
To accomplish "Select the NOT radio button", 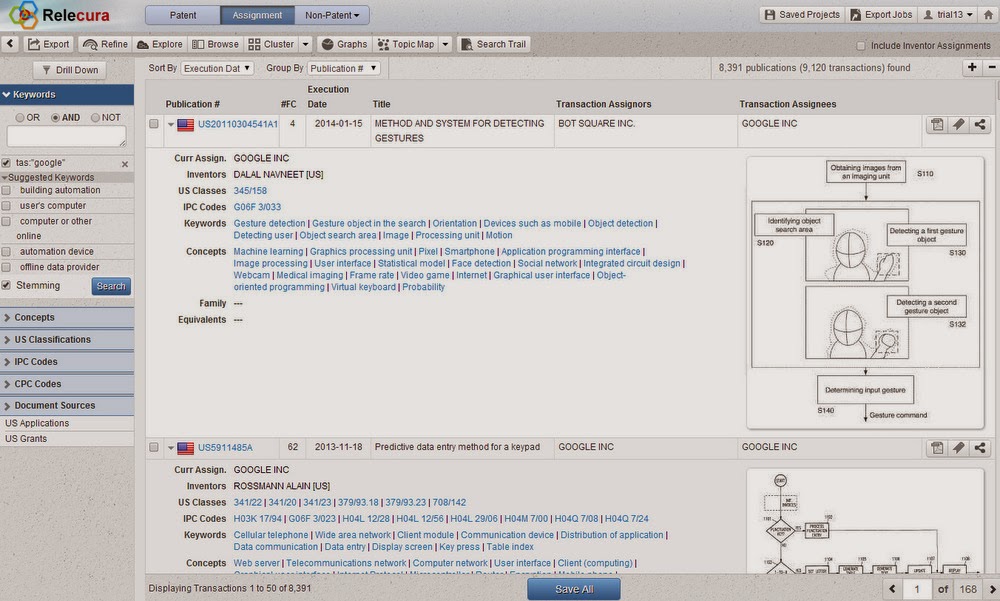I will point(96,118).
